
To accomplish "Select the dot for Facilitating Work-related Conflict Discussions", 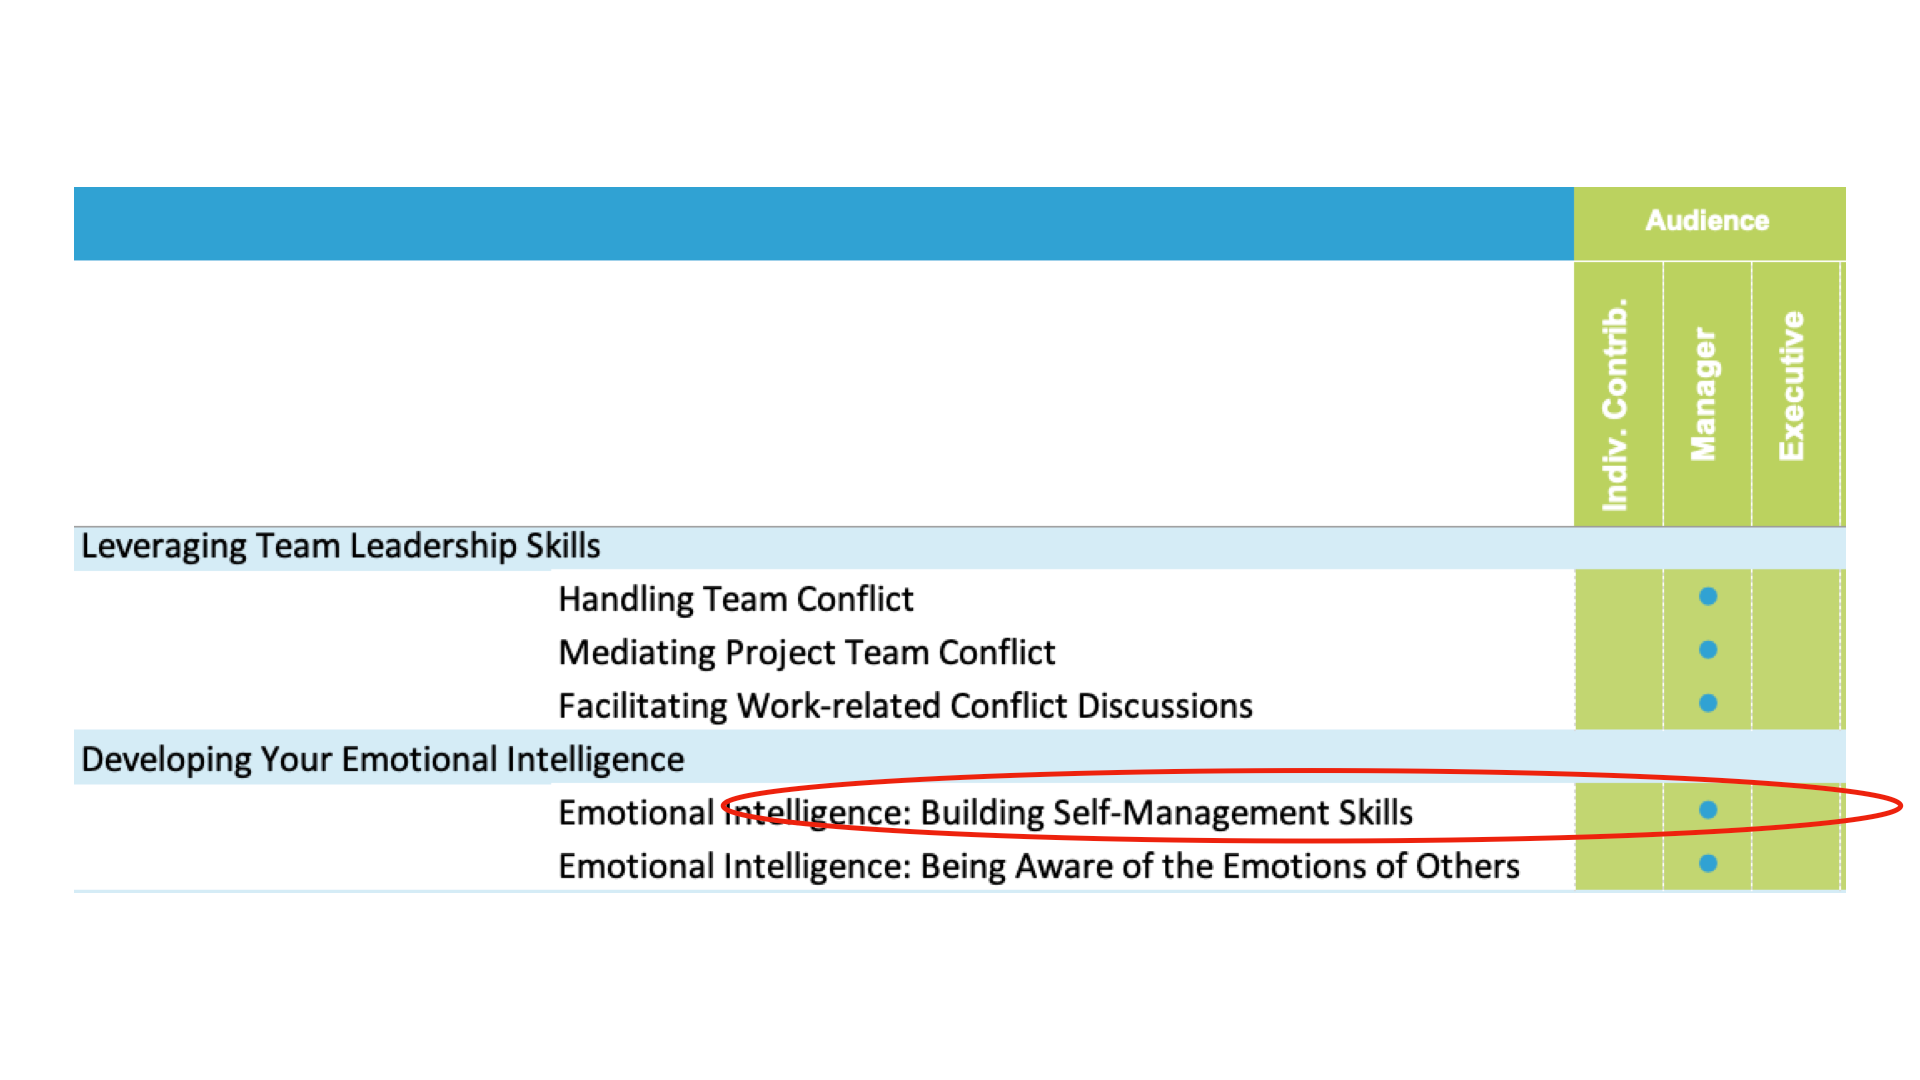I will tap(1708, 703).
